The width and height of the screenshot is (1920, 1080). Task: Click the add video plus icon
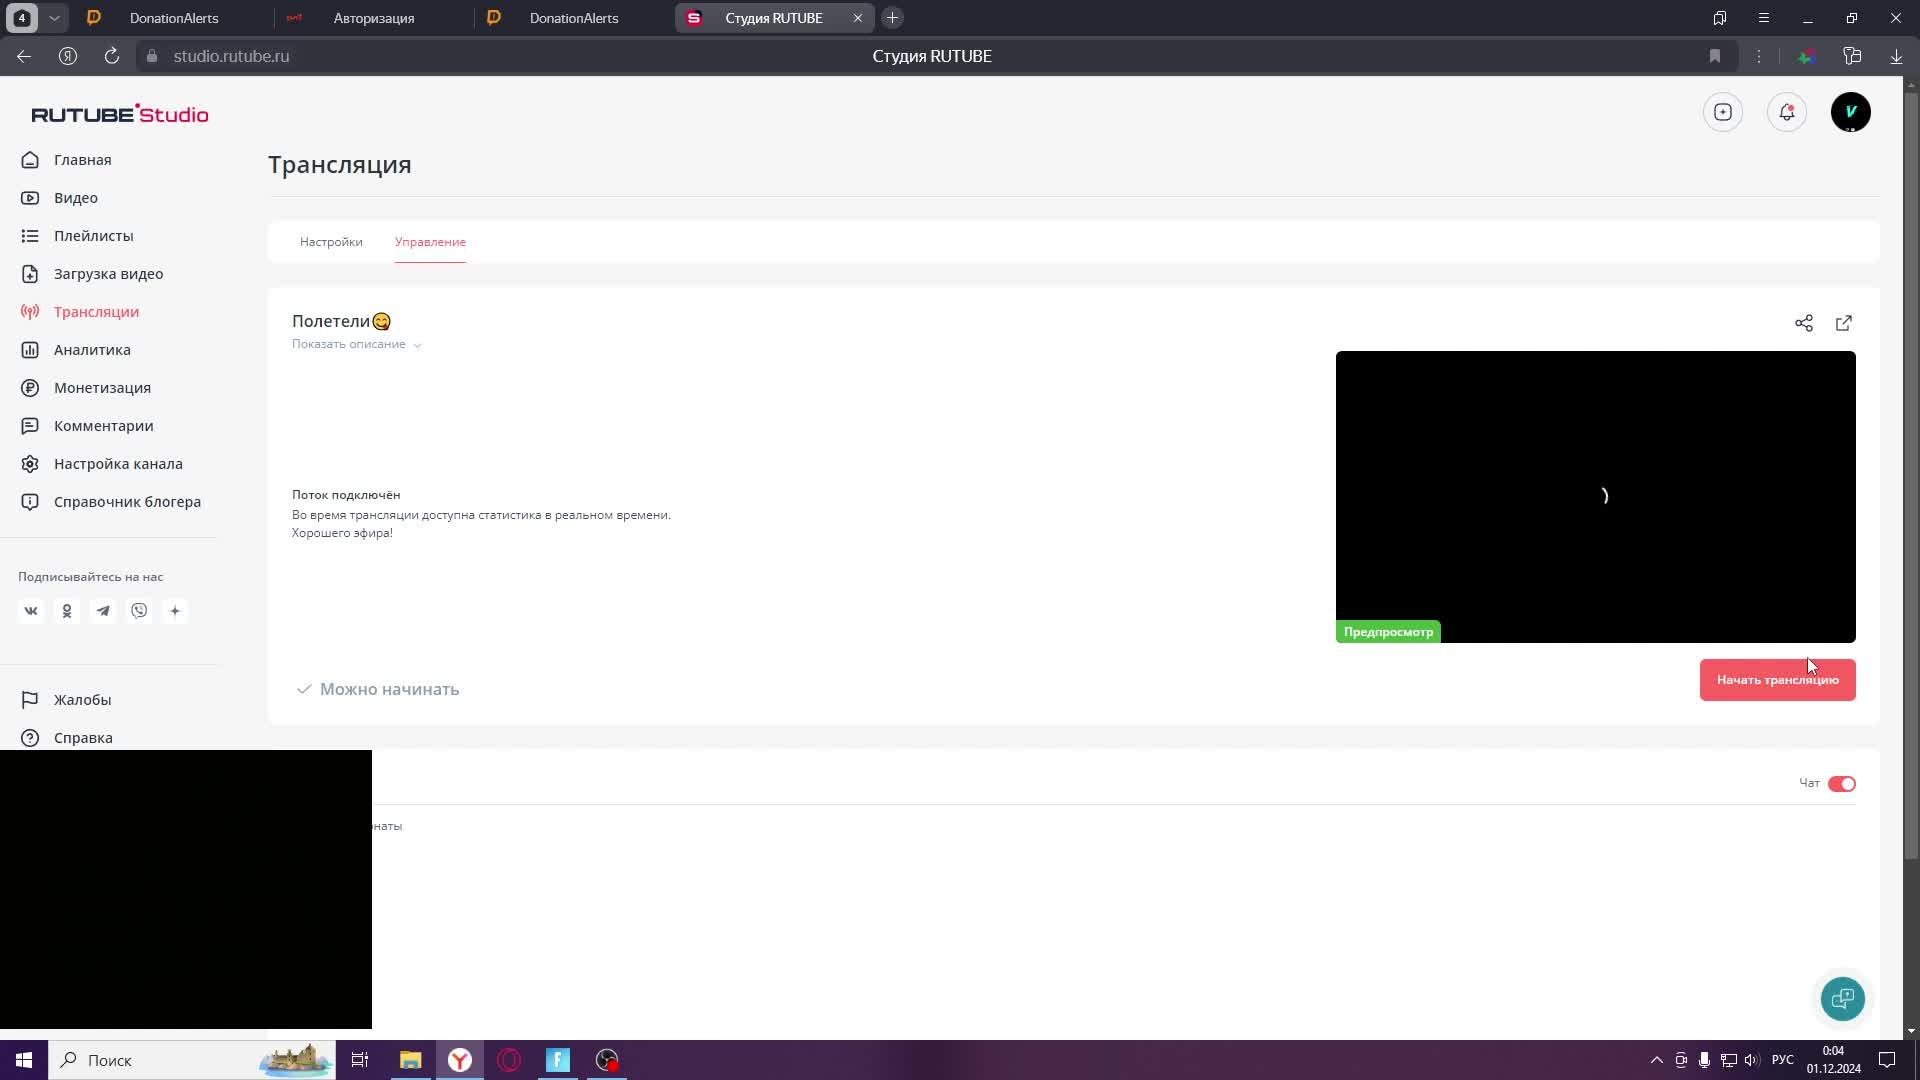(1722, 112)
